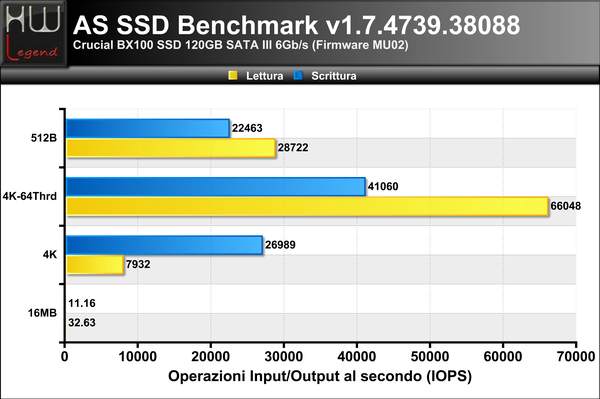Click the 70000 x-axis tick label
Image resolution: width=600 pixels, height=399 pixels.
click(576, 357)
